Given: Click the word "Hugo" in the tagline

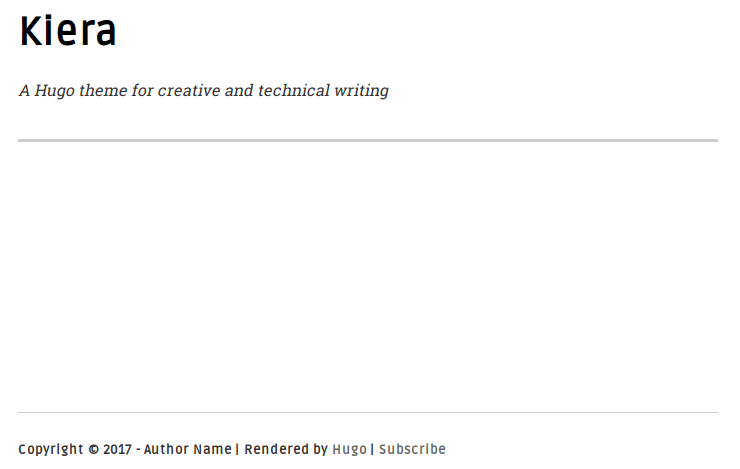Looking at the screenshot, I should click(x=54, y=91).
